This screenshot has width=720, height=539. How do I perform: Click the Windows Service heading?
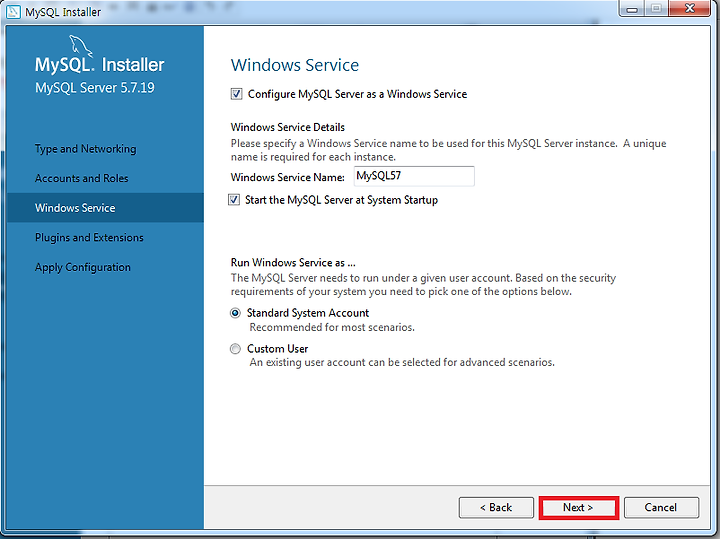click(295, 65)
